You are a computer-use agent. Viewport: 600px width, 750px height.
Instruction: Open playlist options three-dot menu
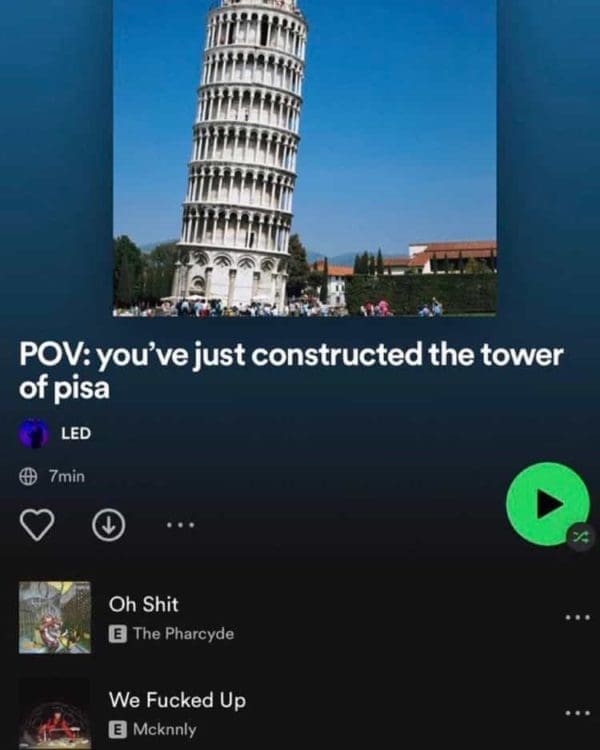[x=180, y=525]
